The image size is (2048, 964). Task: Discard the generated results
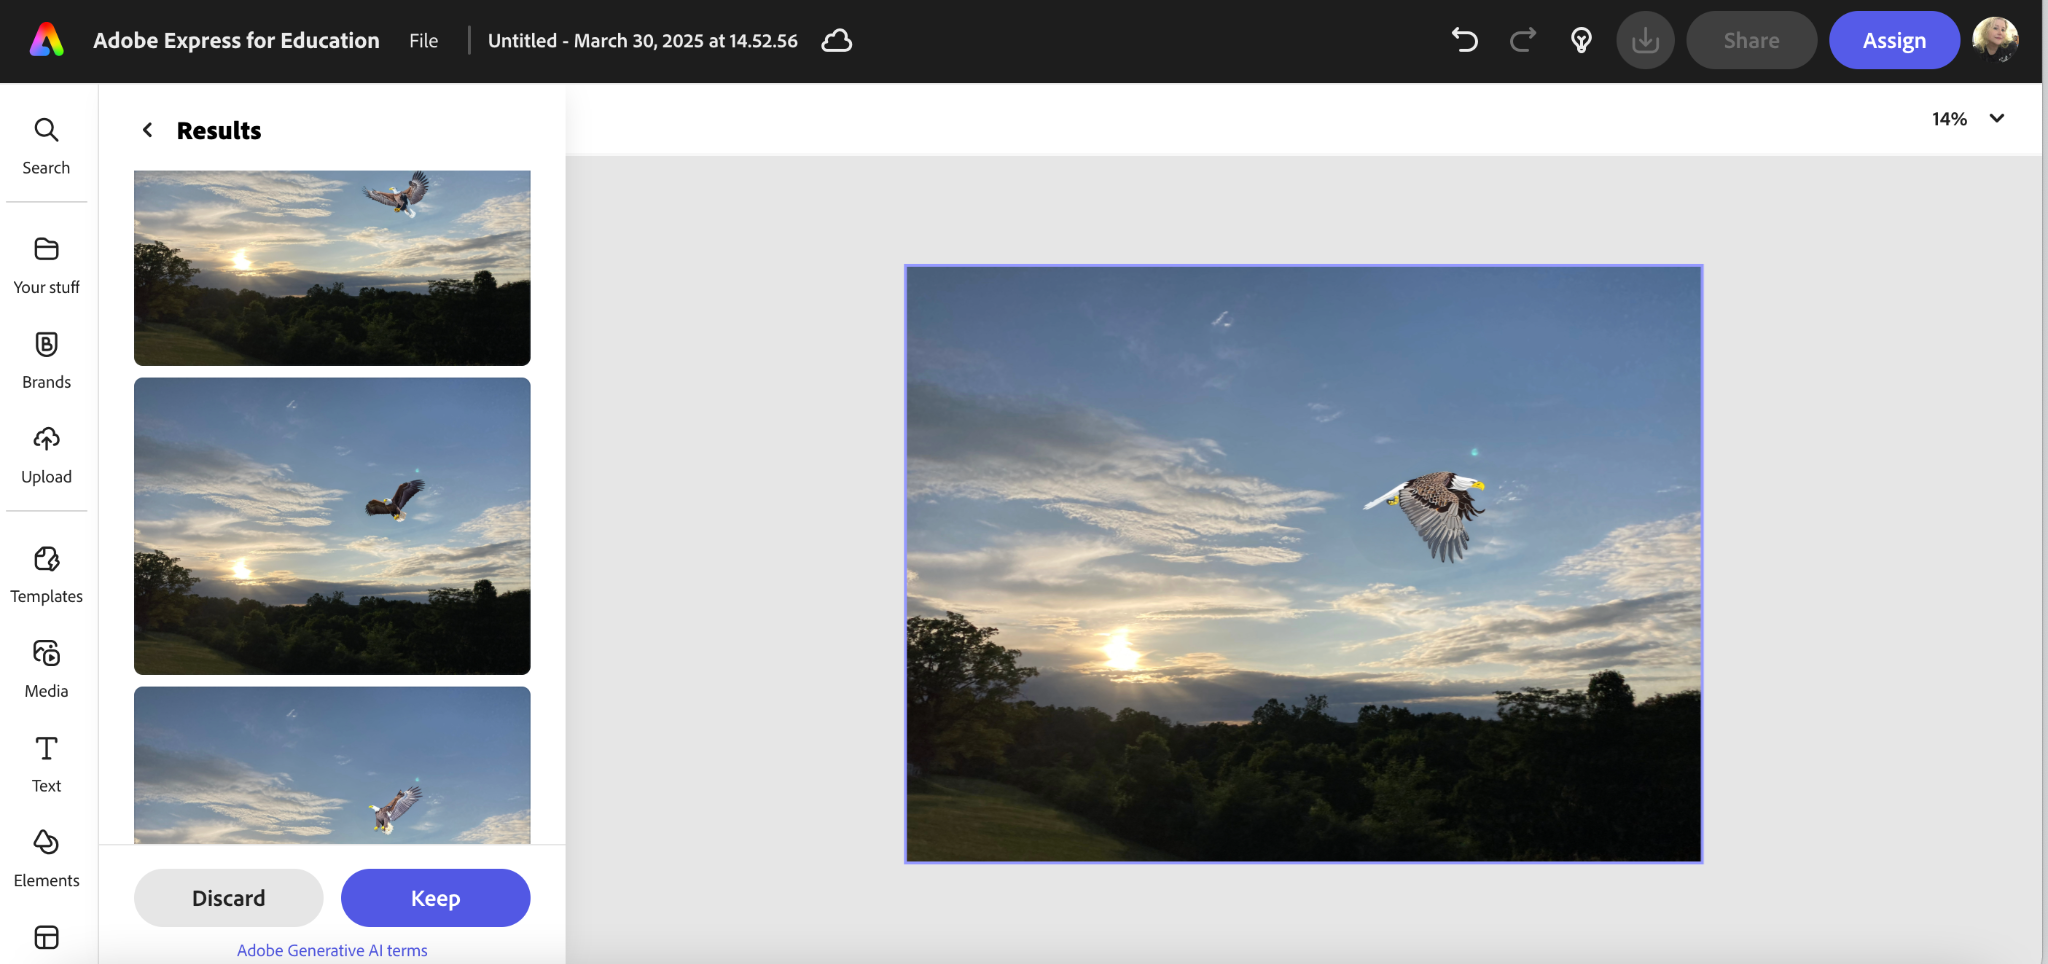pyautogui.click(x=228, y=898)
